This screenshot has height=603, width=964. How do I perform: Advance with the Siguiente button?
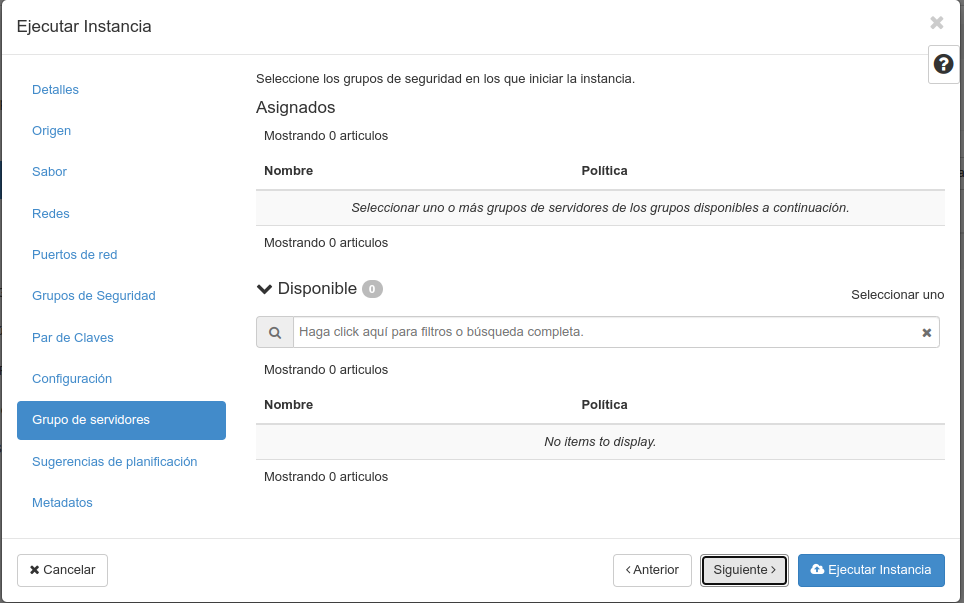pyautogui.click(x=744, y=570)
